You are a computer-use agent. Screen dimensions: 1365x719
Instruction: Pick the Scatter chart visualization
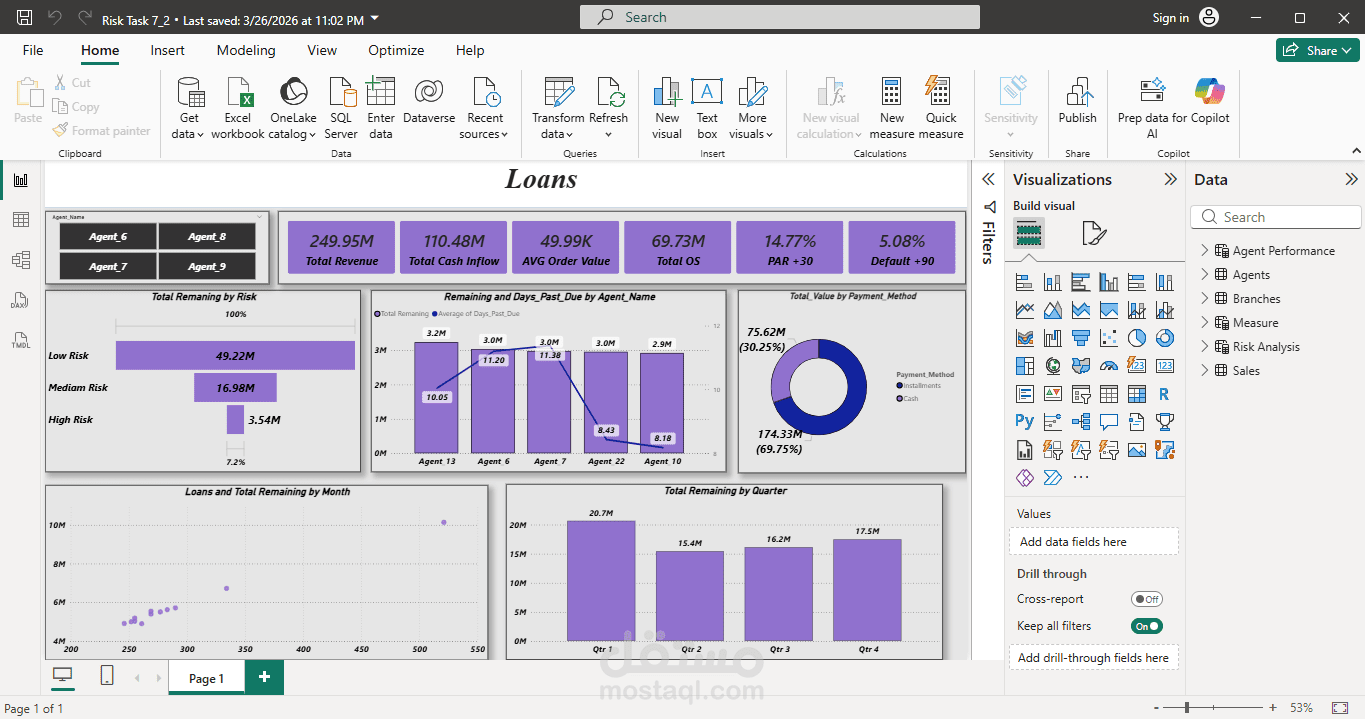click(x=1108, y=338)
